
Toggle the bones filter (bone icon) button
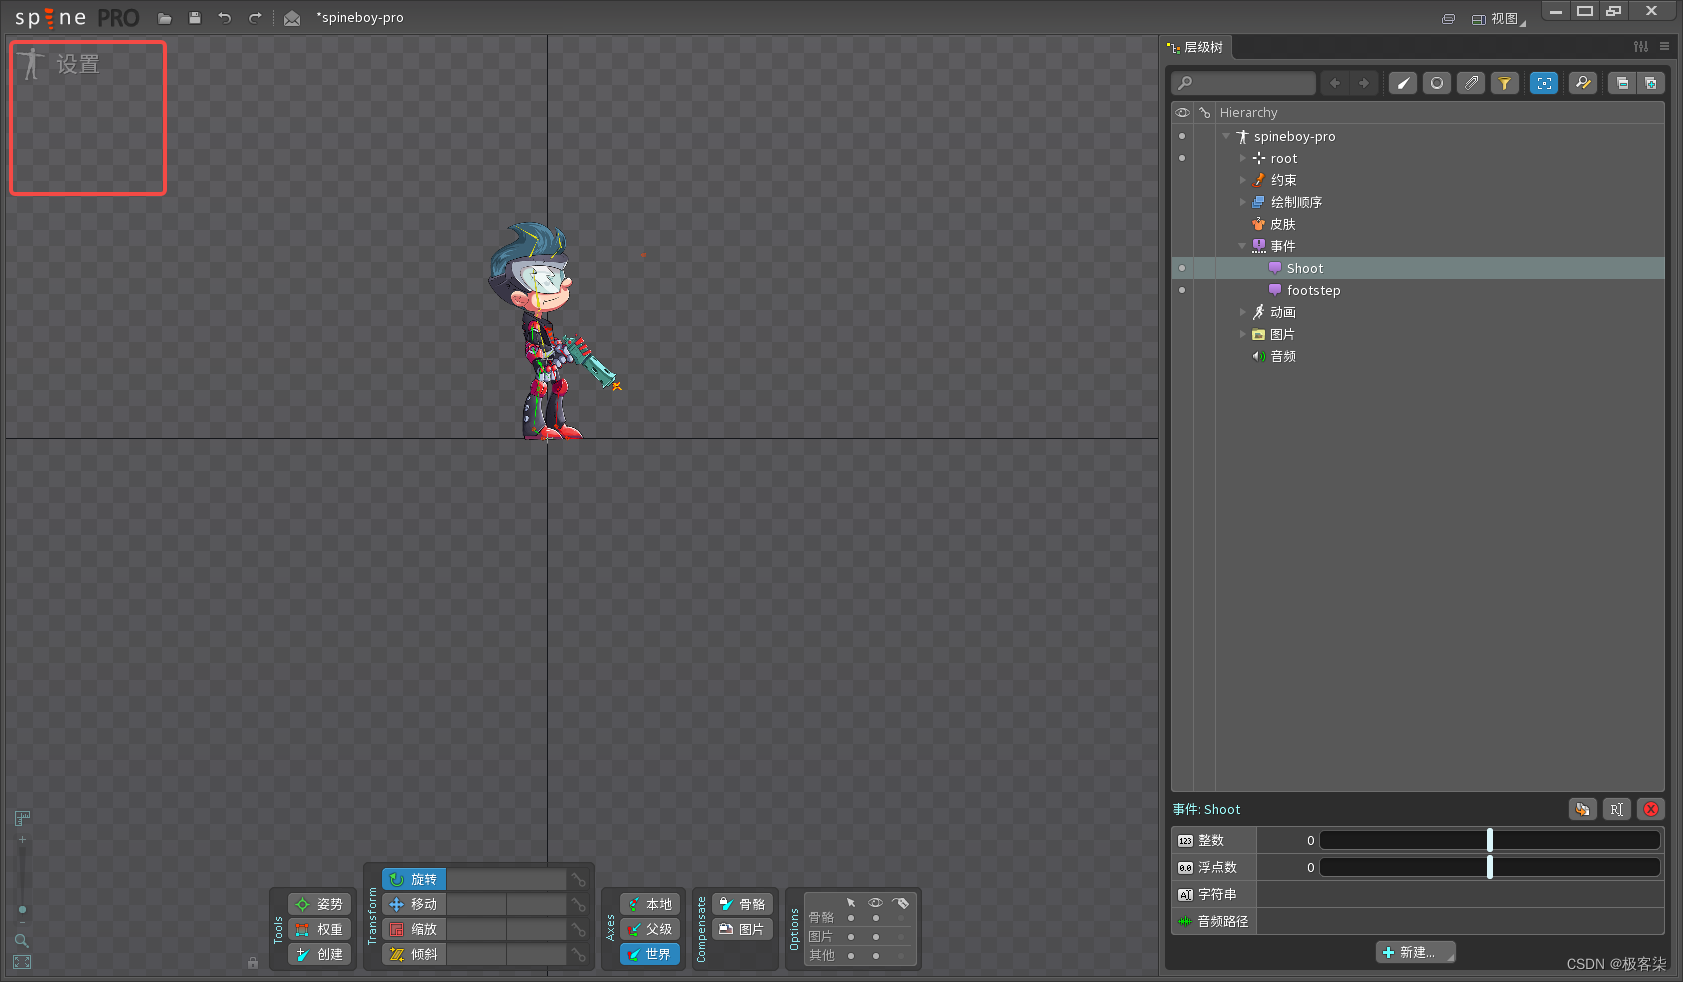tap(1403, 83)
